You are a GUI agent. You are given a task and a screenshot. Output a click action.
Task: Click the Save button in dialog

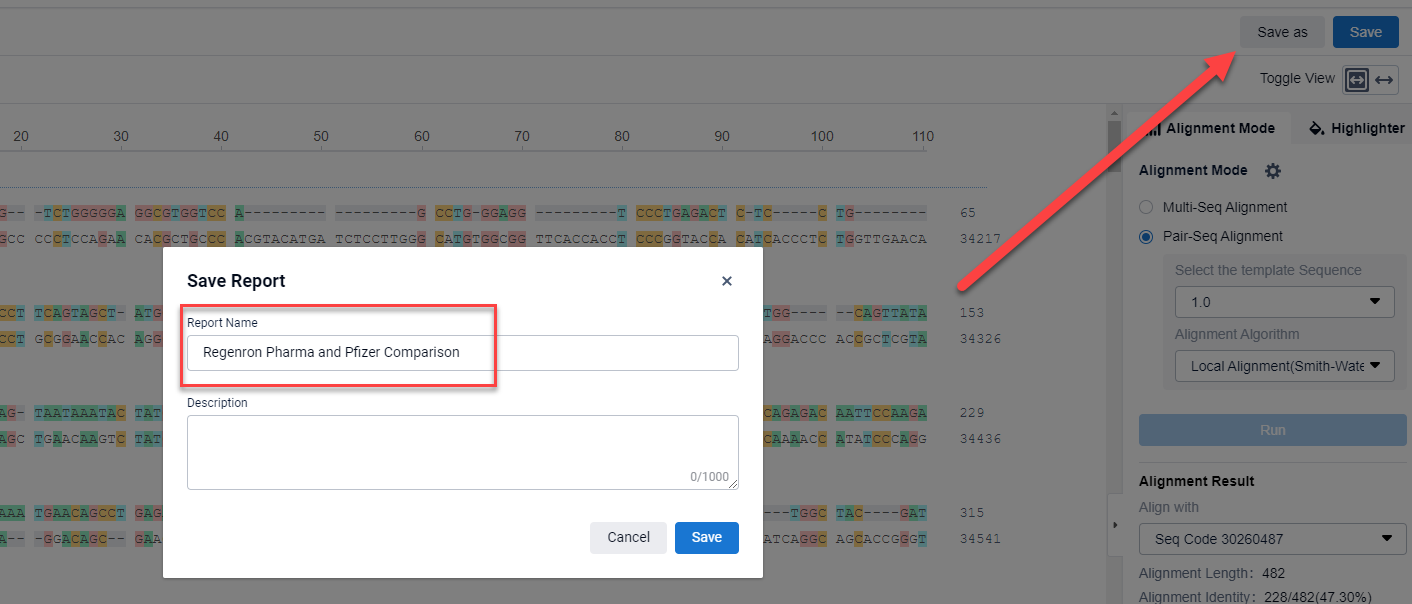[706, 537]
